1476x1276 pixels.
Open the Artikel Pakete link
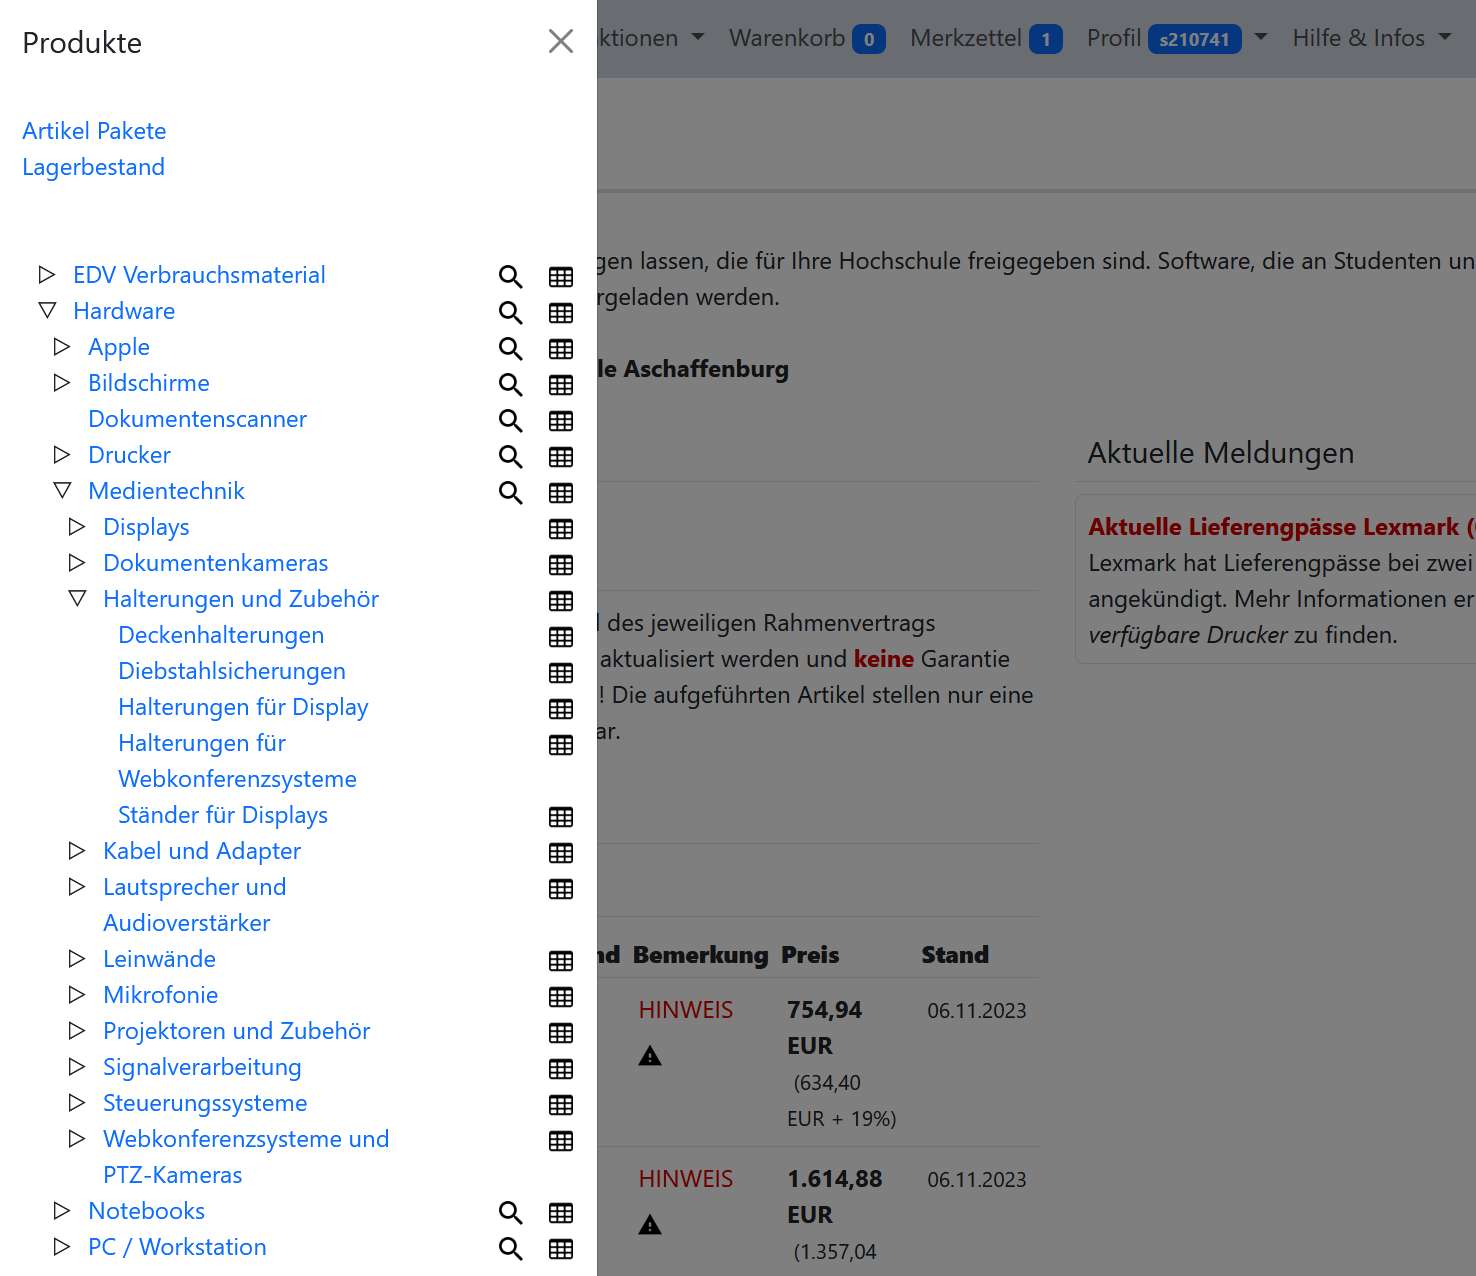coord(94,131)
